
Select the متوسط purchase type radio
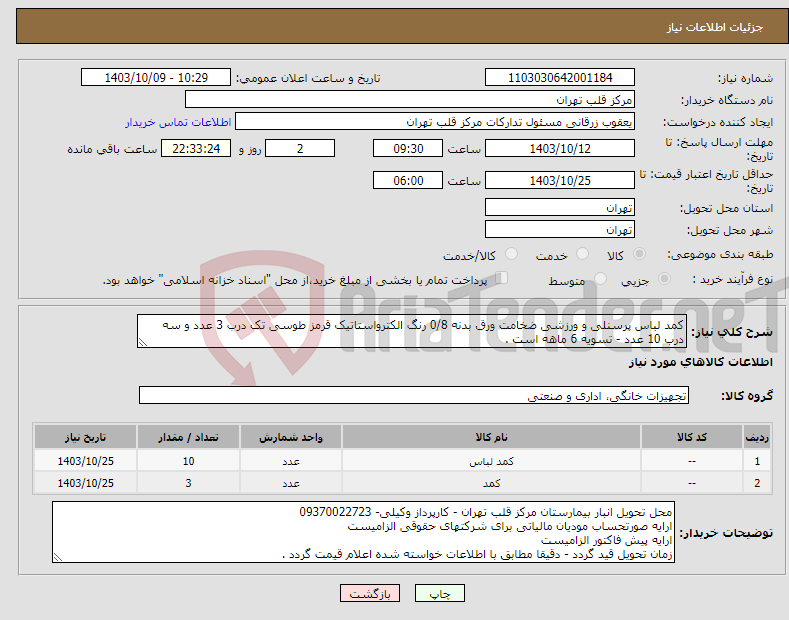600,279
